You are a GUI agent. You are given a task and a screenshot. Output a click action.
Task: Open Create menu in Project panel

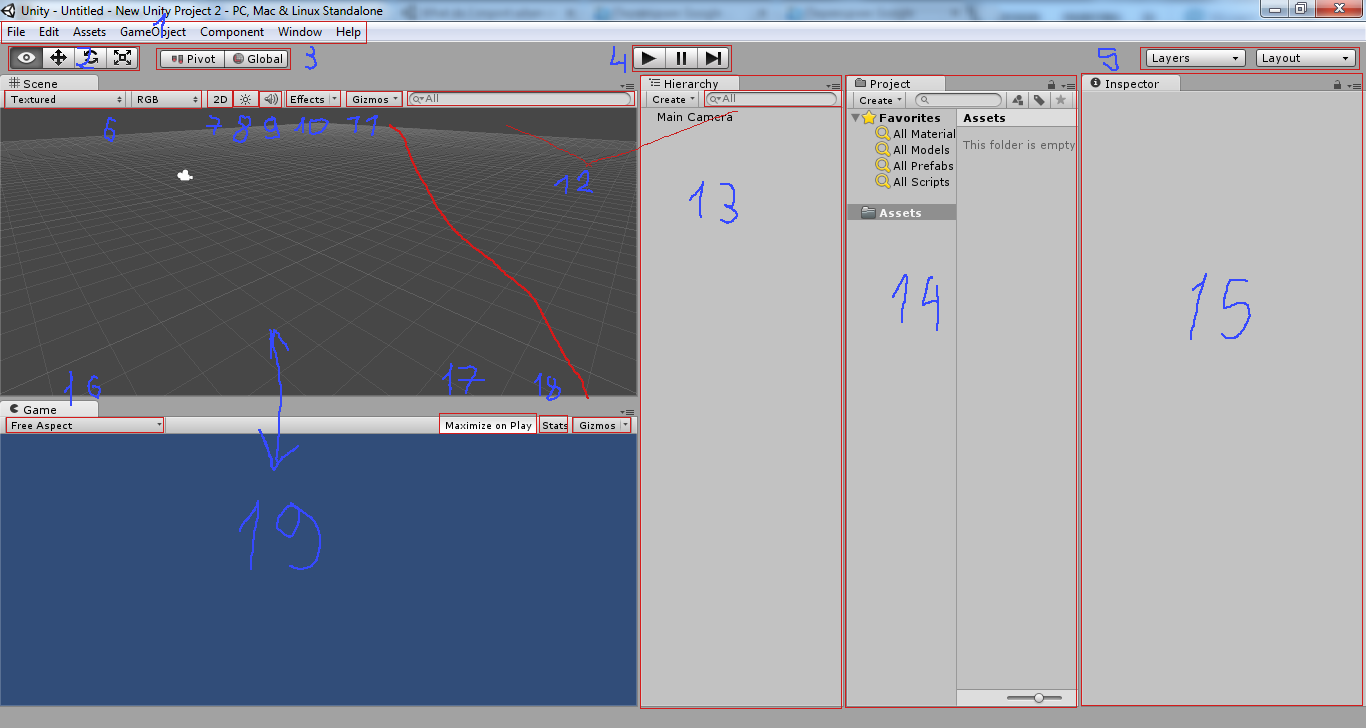(880, 100)
